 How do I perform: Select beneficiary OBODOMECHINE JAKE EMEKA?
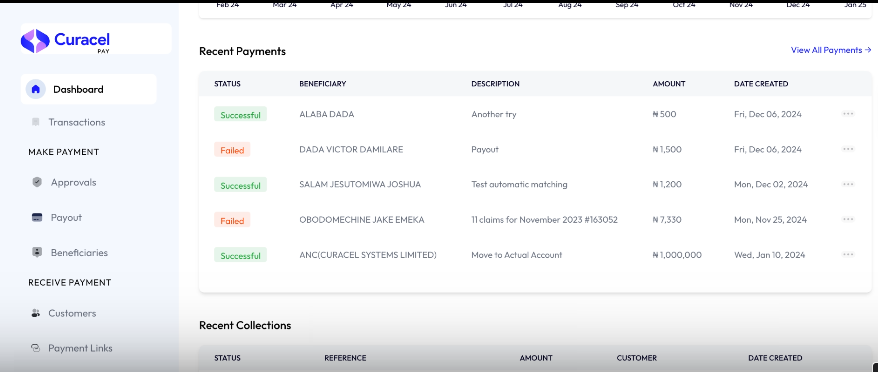pyautogui.click(x=362, y=220)
